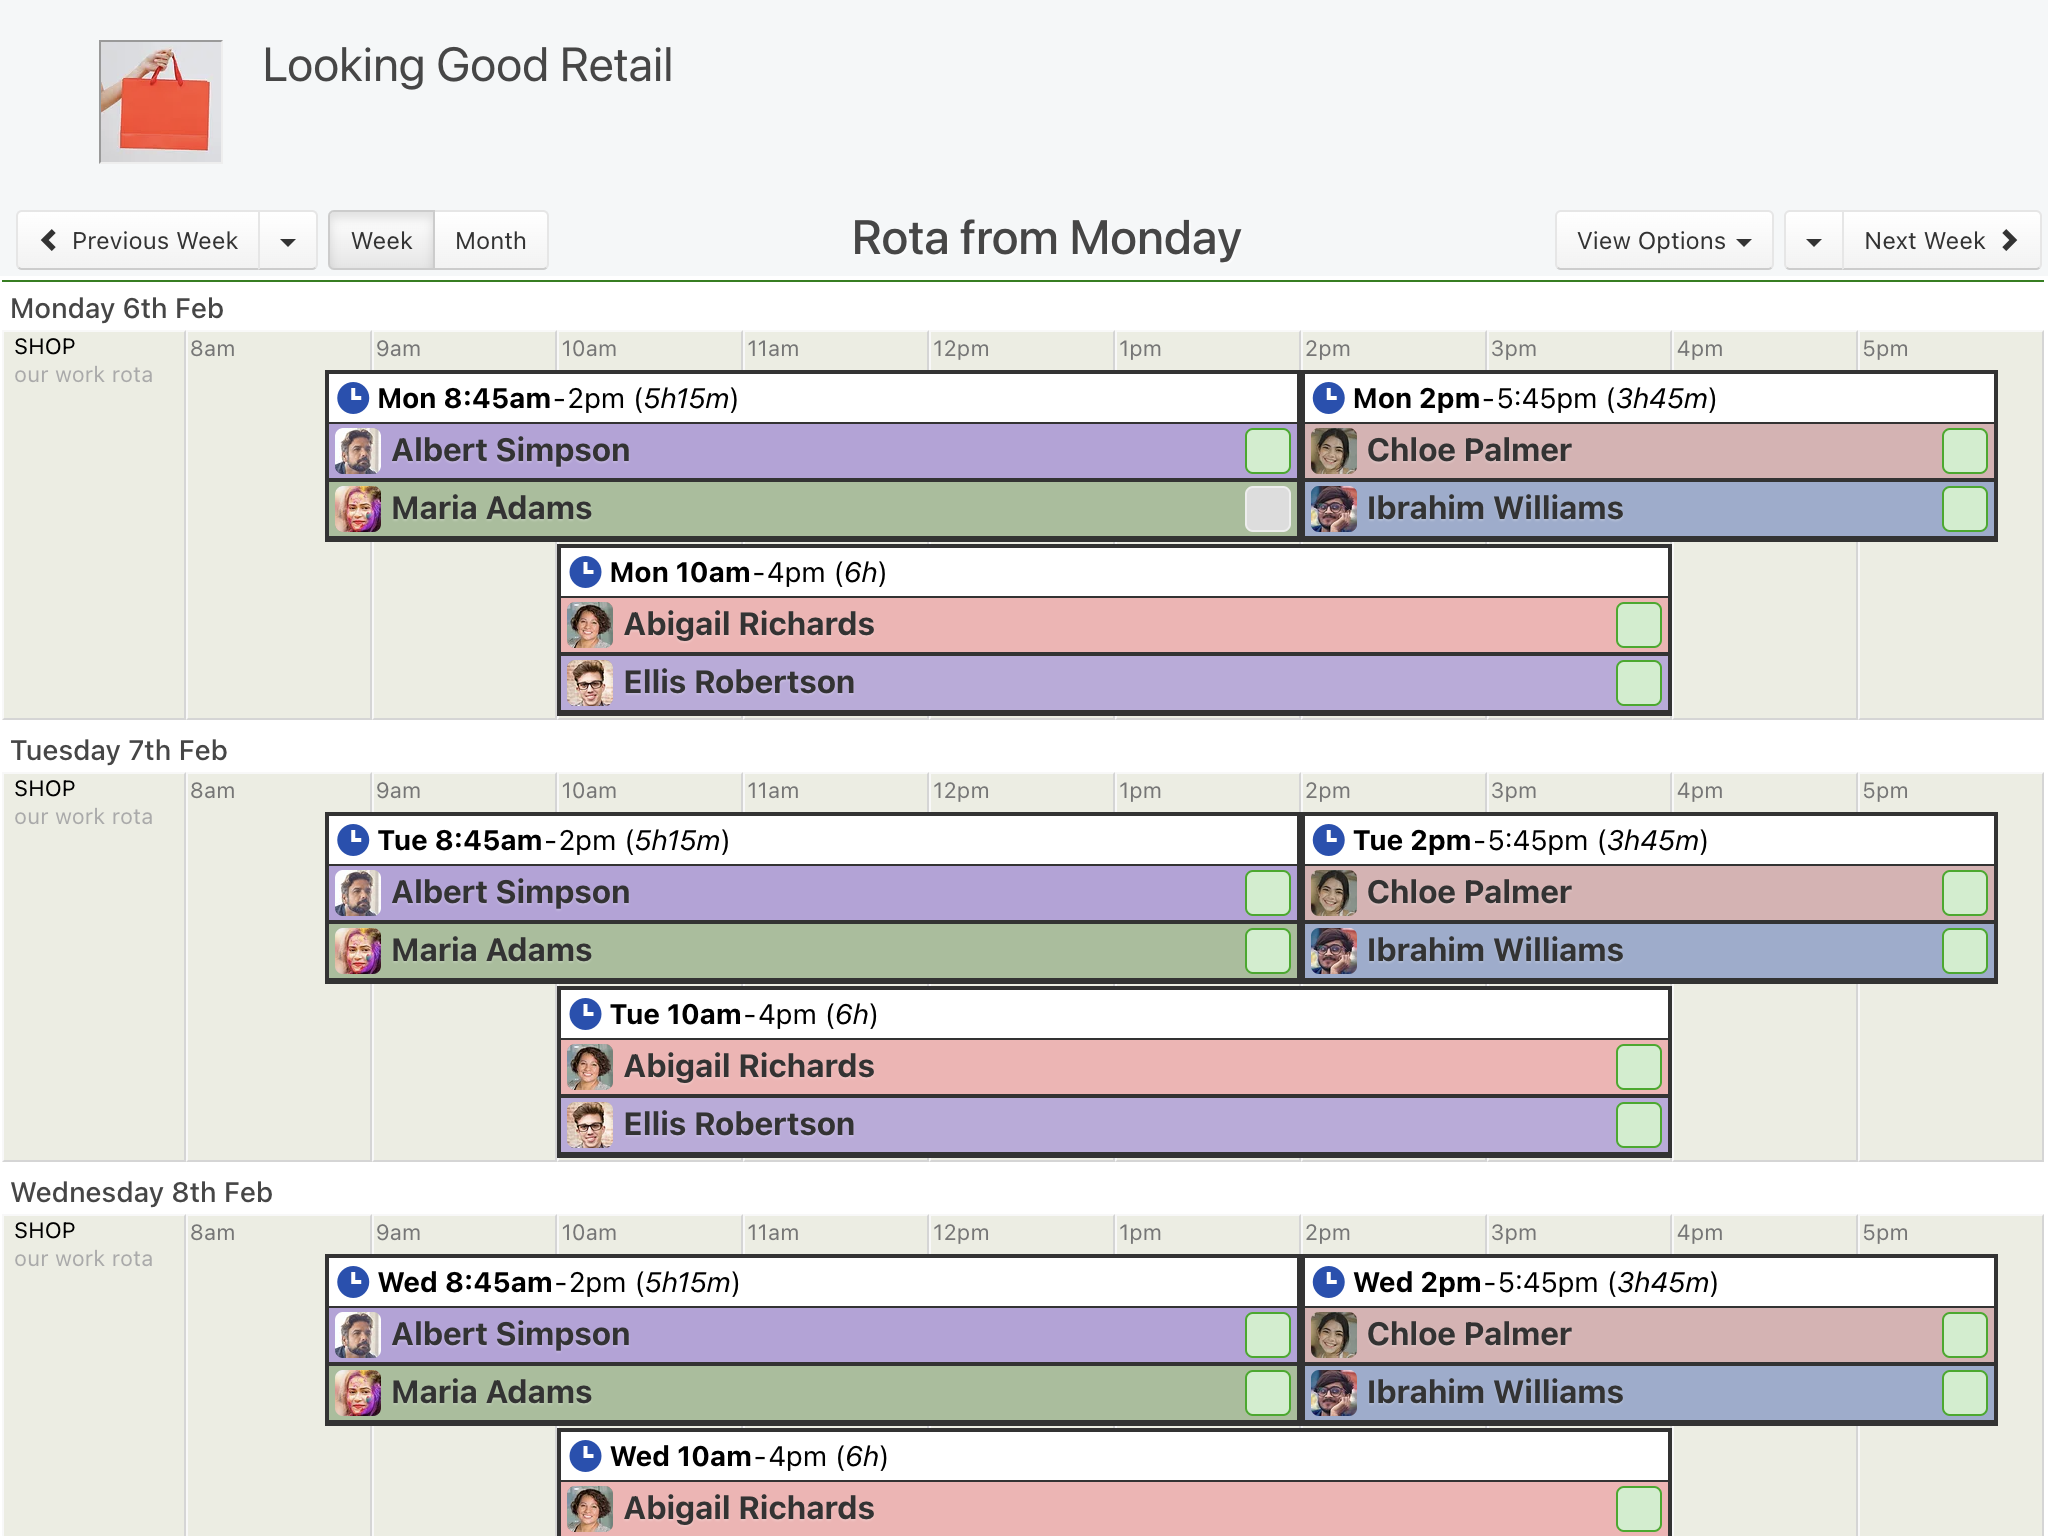
Task: Click Ibrahim Williams's avatar on Monday
Action: 1334,509
